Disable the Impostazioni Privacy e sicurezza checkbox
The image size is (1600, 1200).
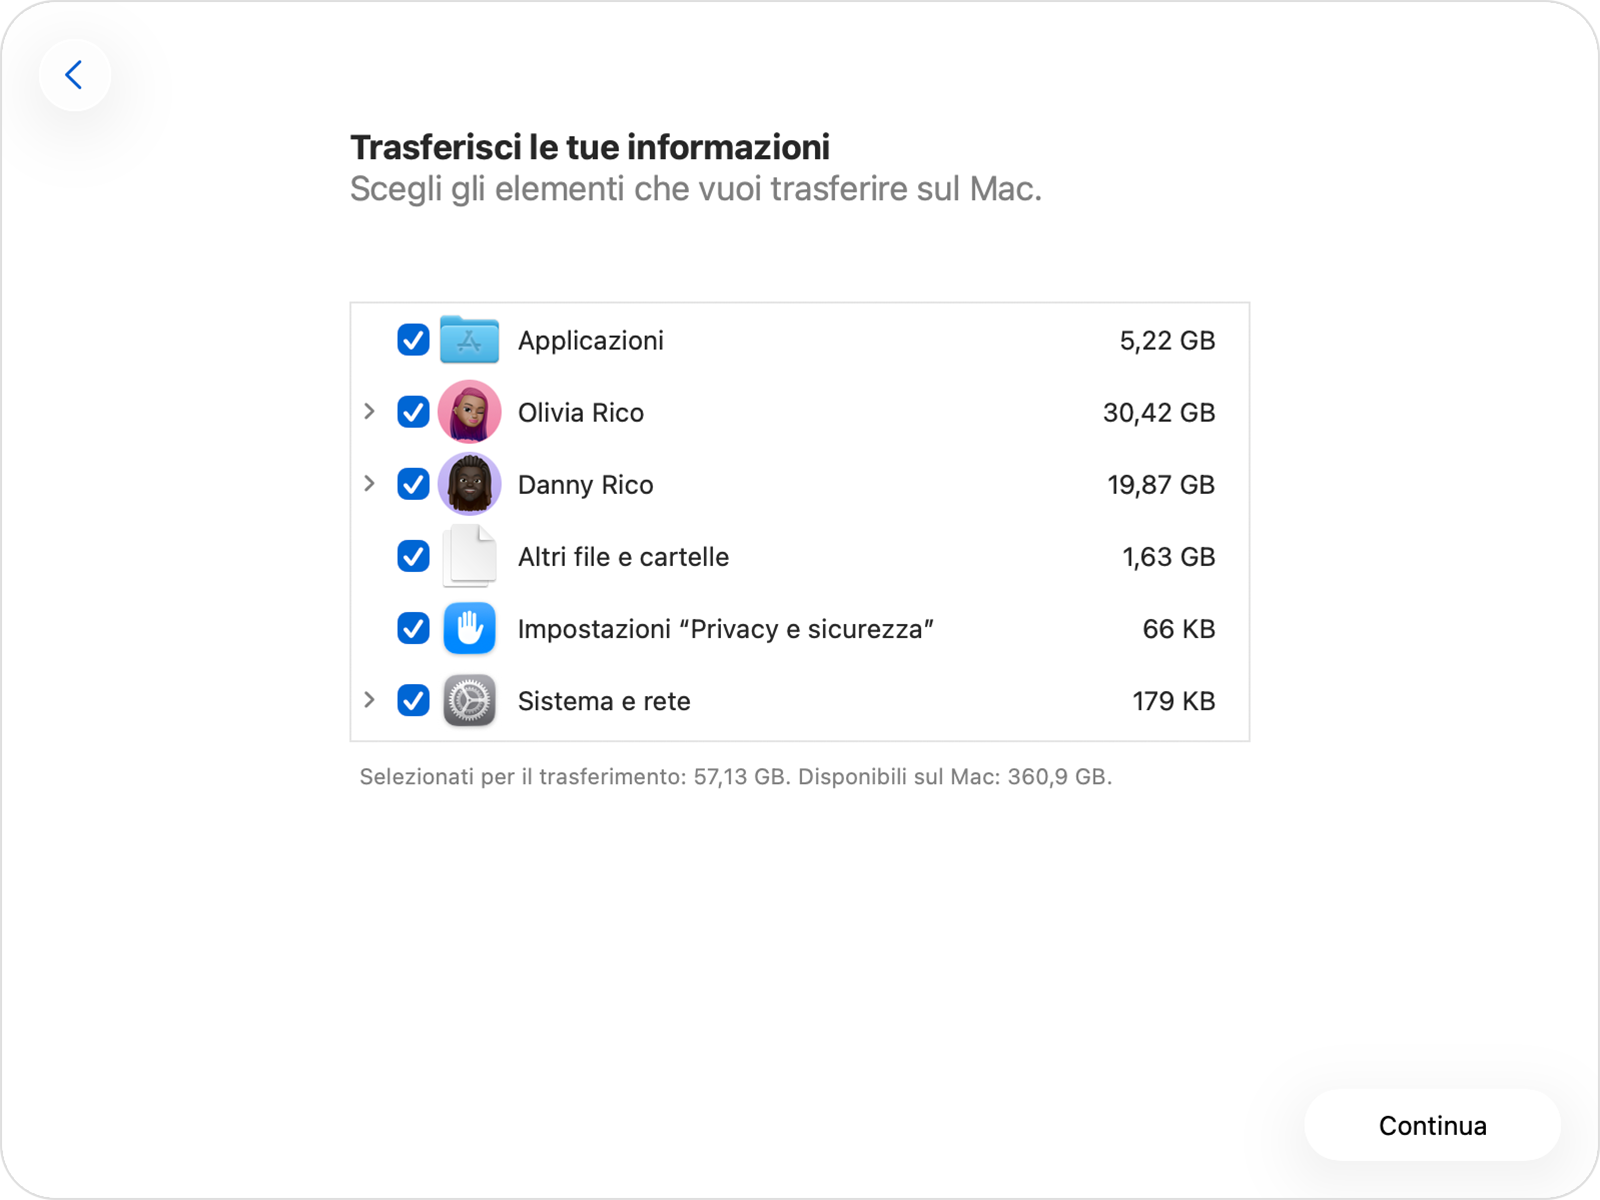413,628
